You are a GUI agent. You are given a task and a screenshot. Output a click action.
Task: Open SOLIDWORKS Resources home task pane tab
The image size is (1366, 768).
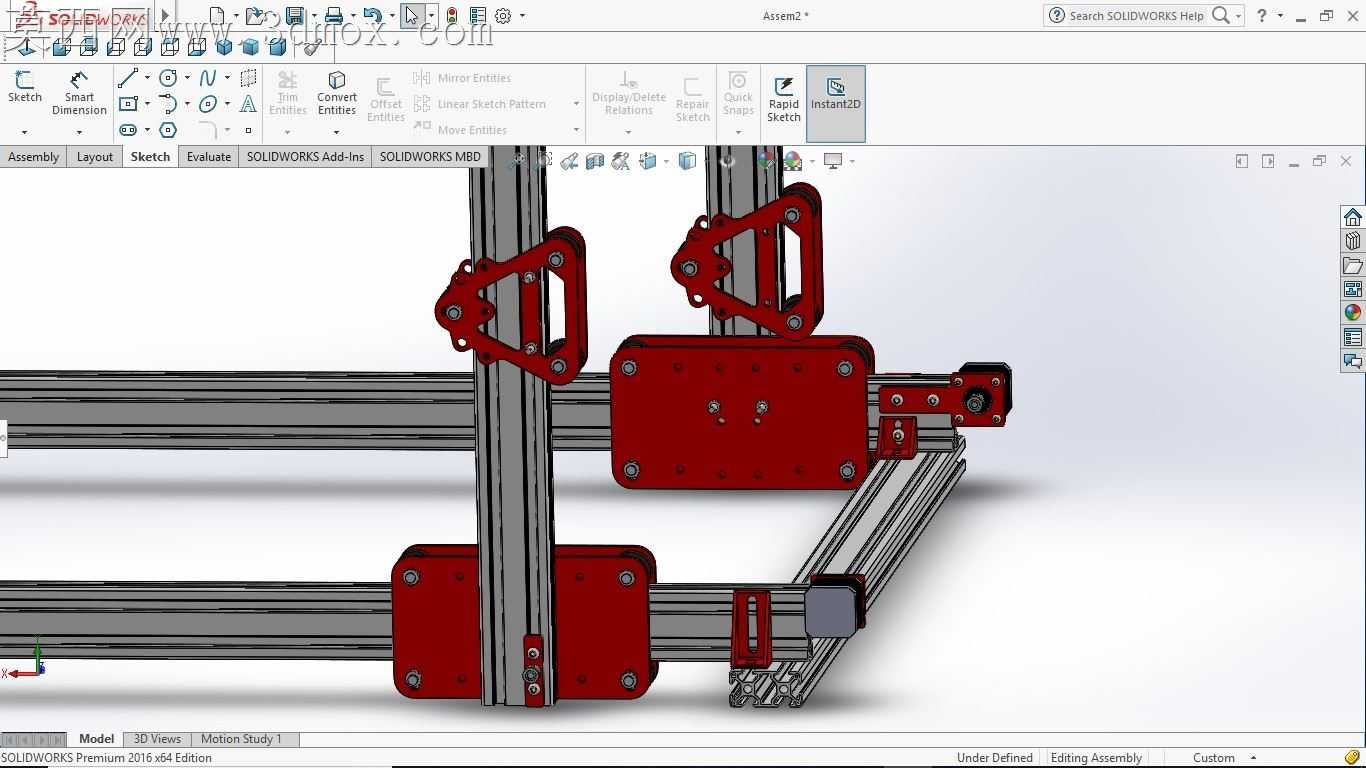[1353, 217]
